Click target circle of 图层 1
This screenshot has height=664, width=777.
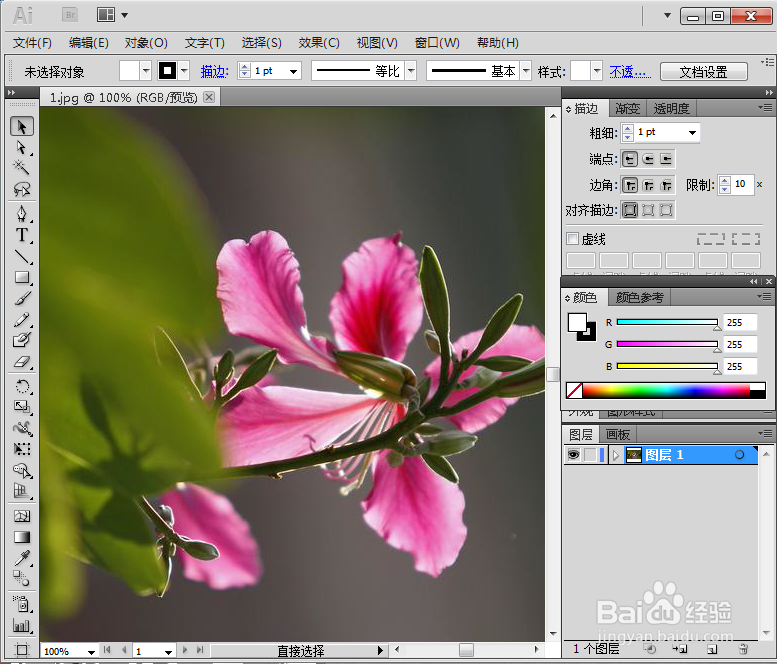point(739,454)
